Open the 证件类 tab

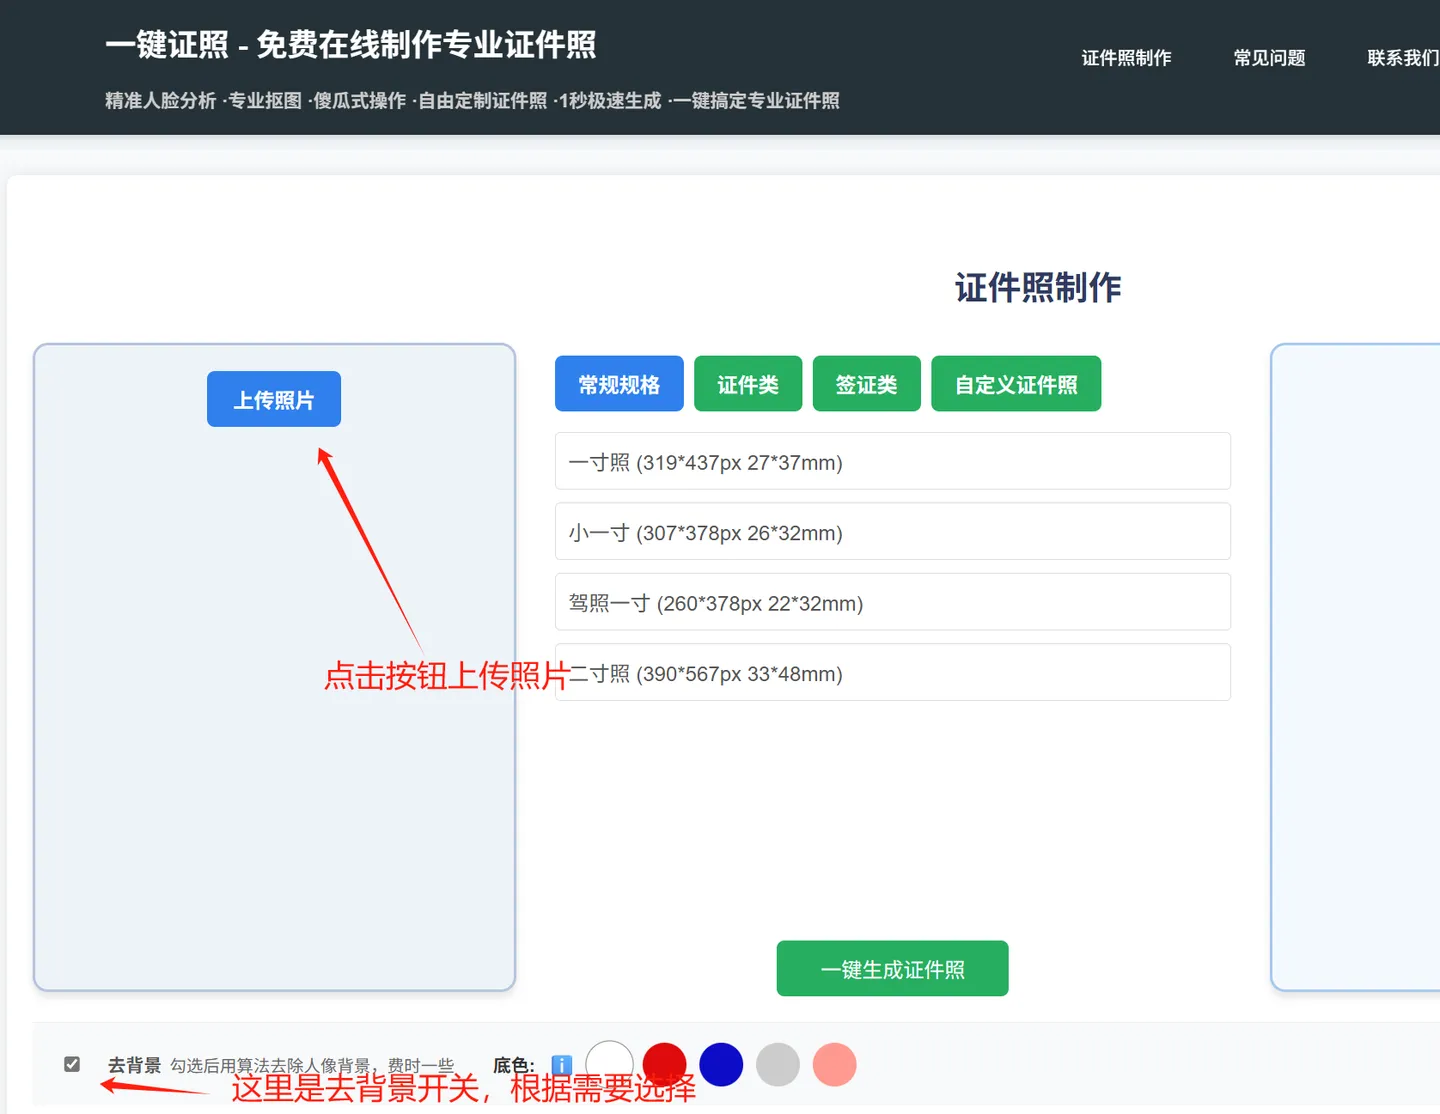pyautogui.click(x=748, y=384)
